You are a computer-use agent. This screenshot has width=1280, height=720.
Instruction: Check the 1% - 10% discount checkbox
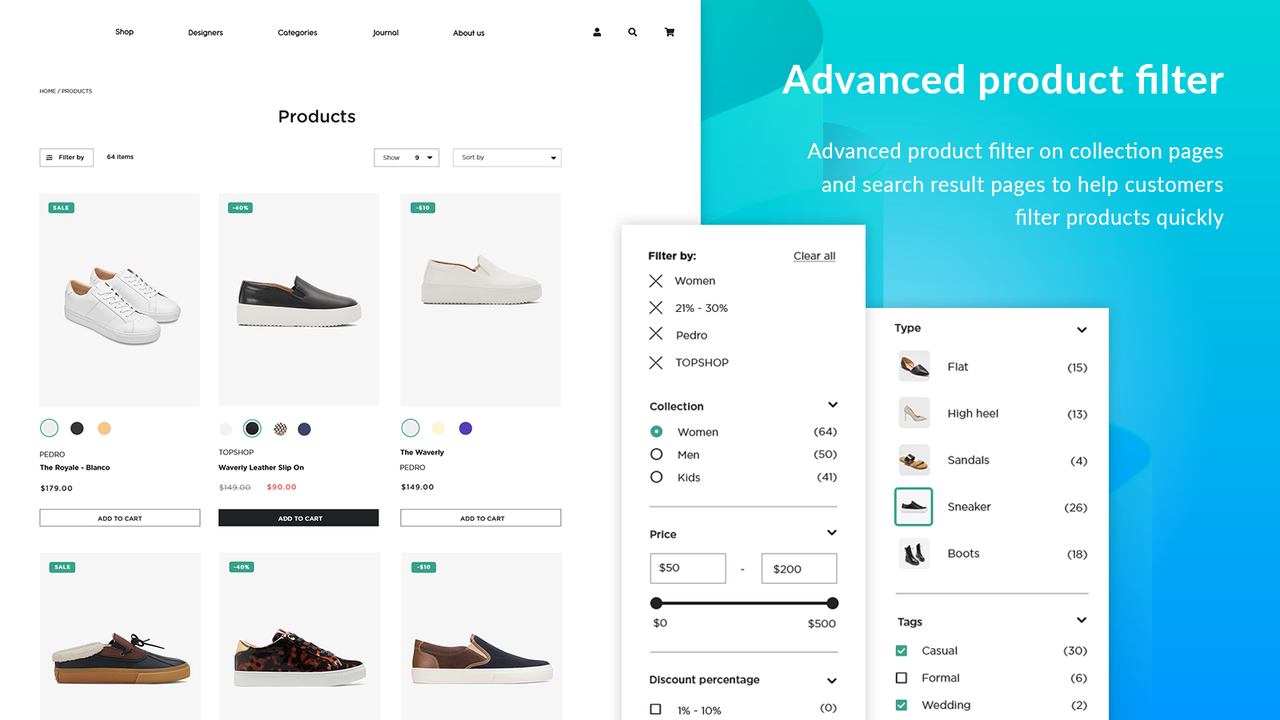655,709
